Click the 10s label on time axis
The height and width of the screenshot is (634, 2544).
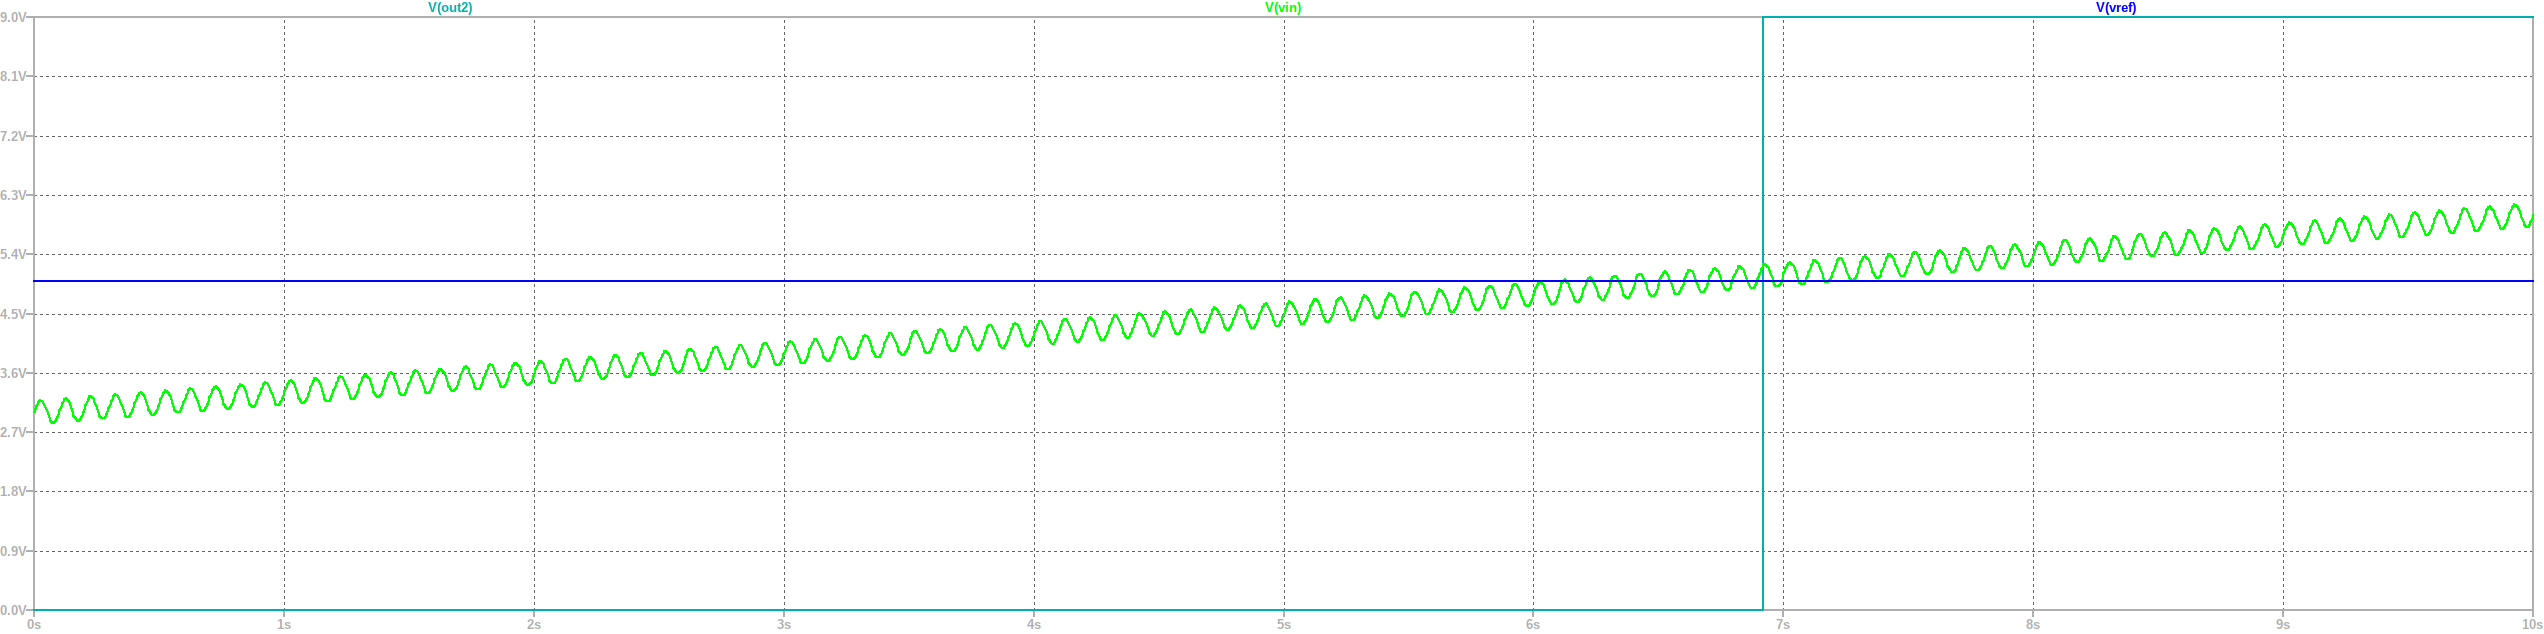(2531, 625)
